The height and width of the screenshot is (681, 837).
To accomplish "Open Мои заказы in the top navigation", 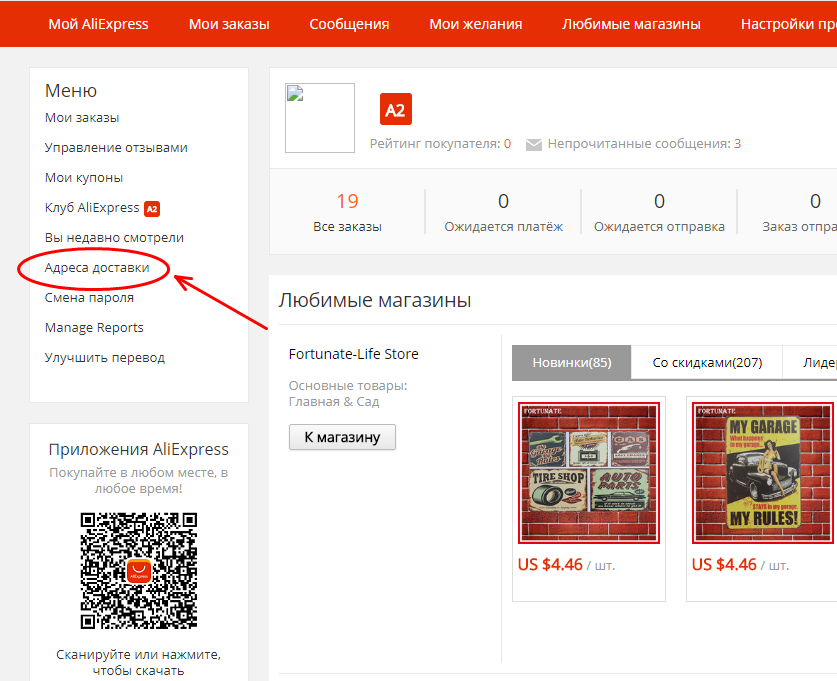I will pos(229,24).
